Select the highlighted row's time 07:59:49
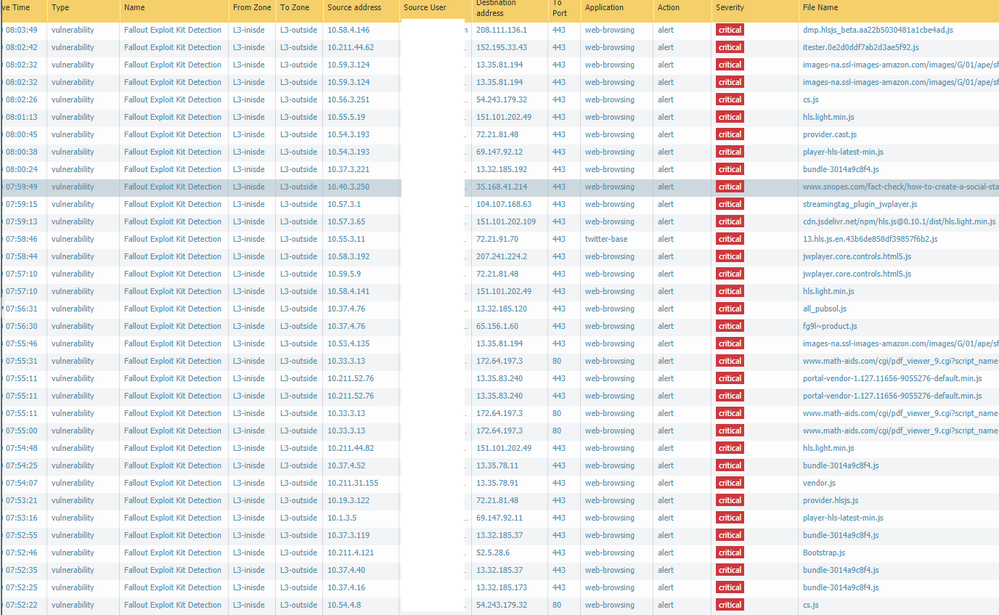The image size is (999, 615). (22, 187)
